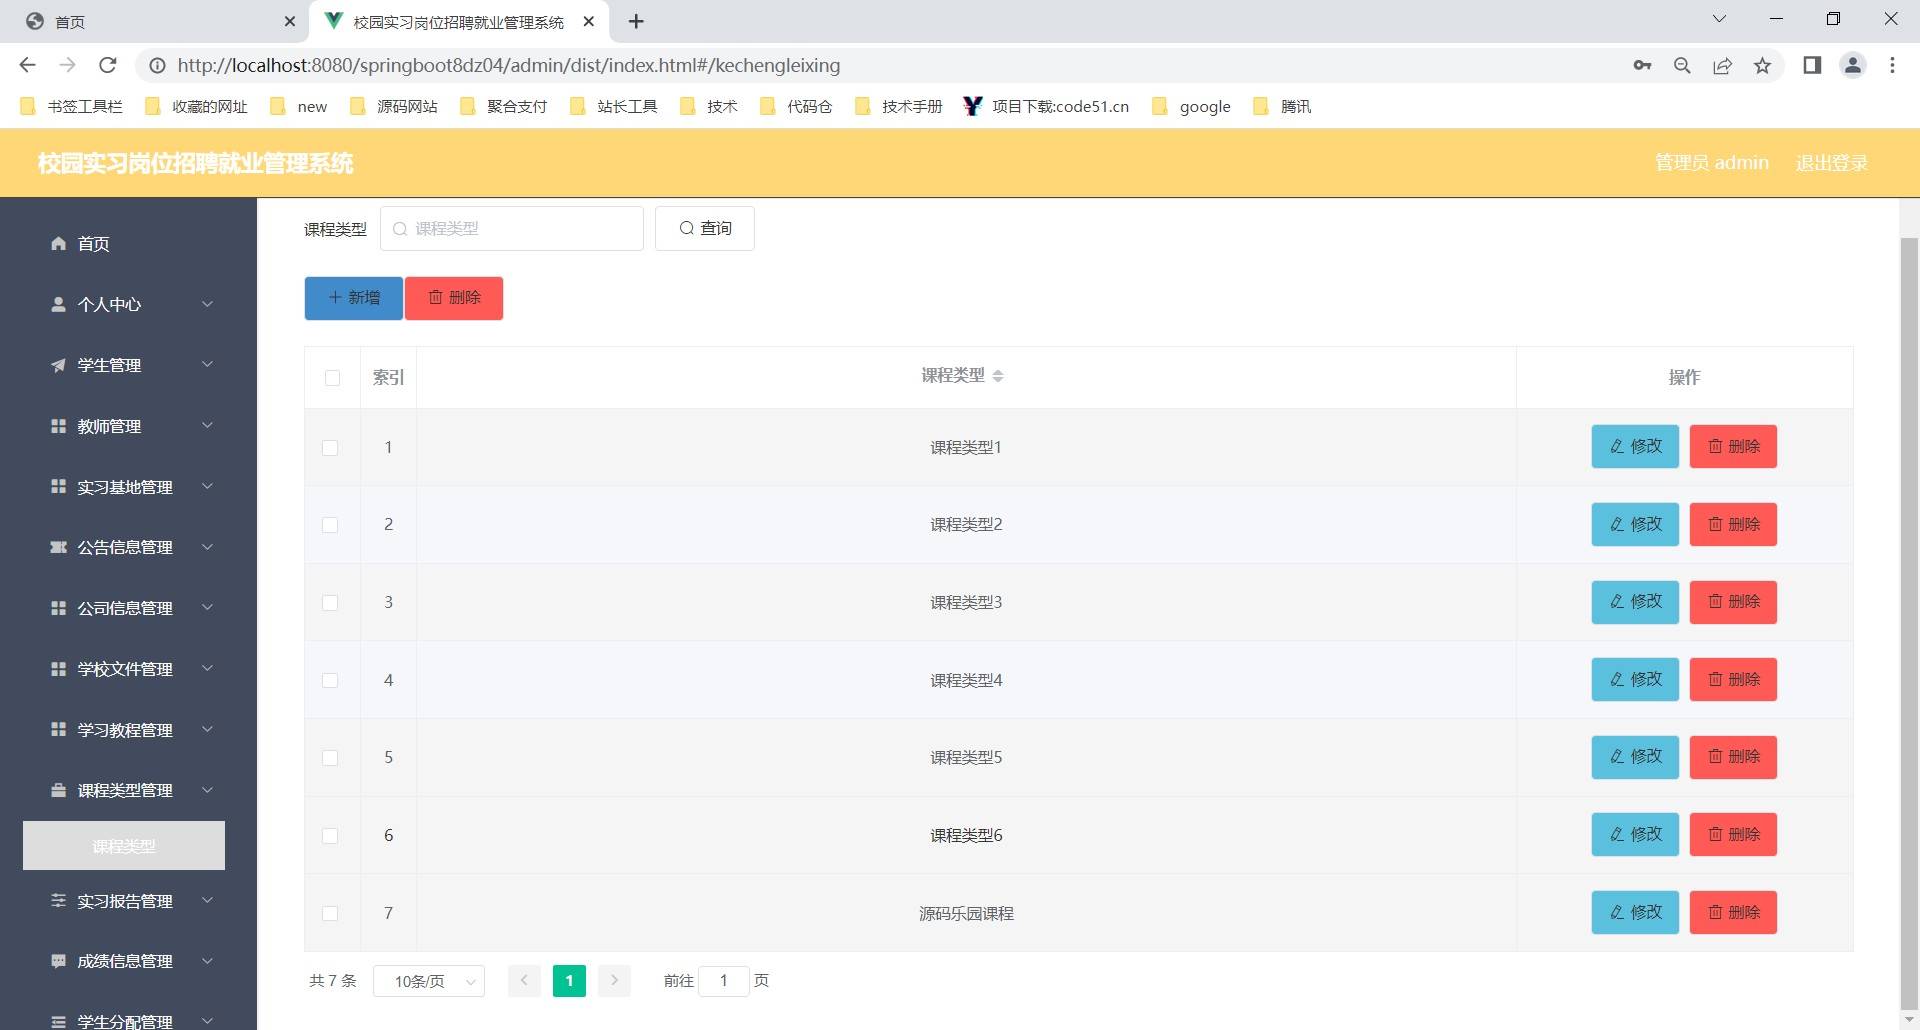1920x1030 pixels.
Task: Check the select-all checkbox in table header
Action: pyautogui.click(x=331, y=378)
